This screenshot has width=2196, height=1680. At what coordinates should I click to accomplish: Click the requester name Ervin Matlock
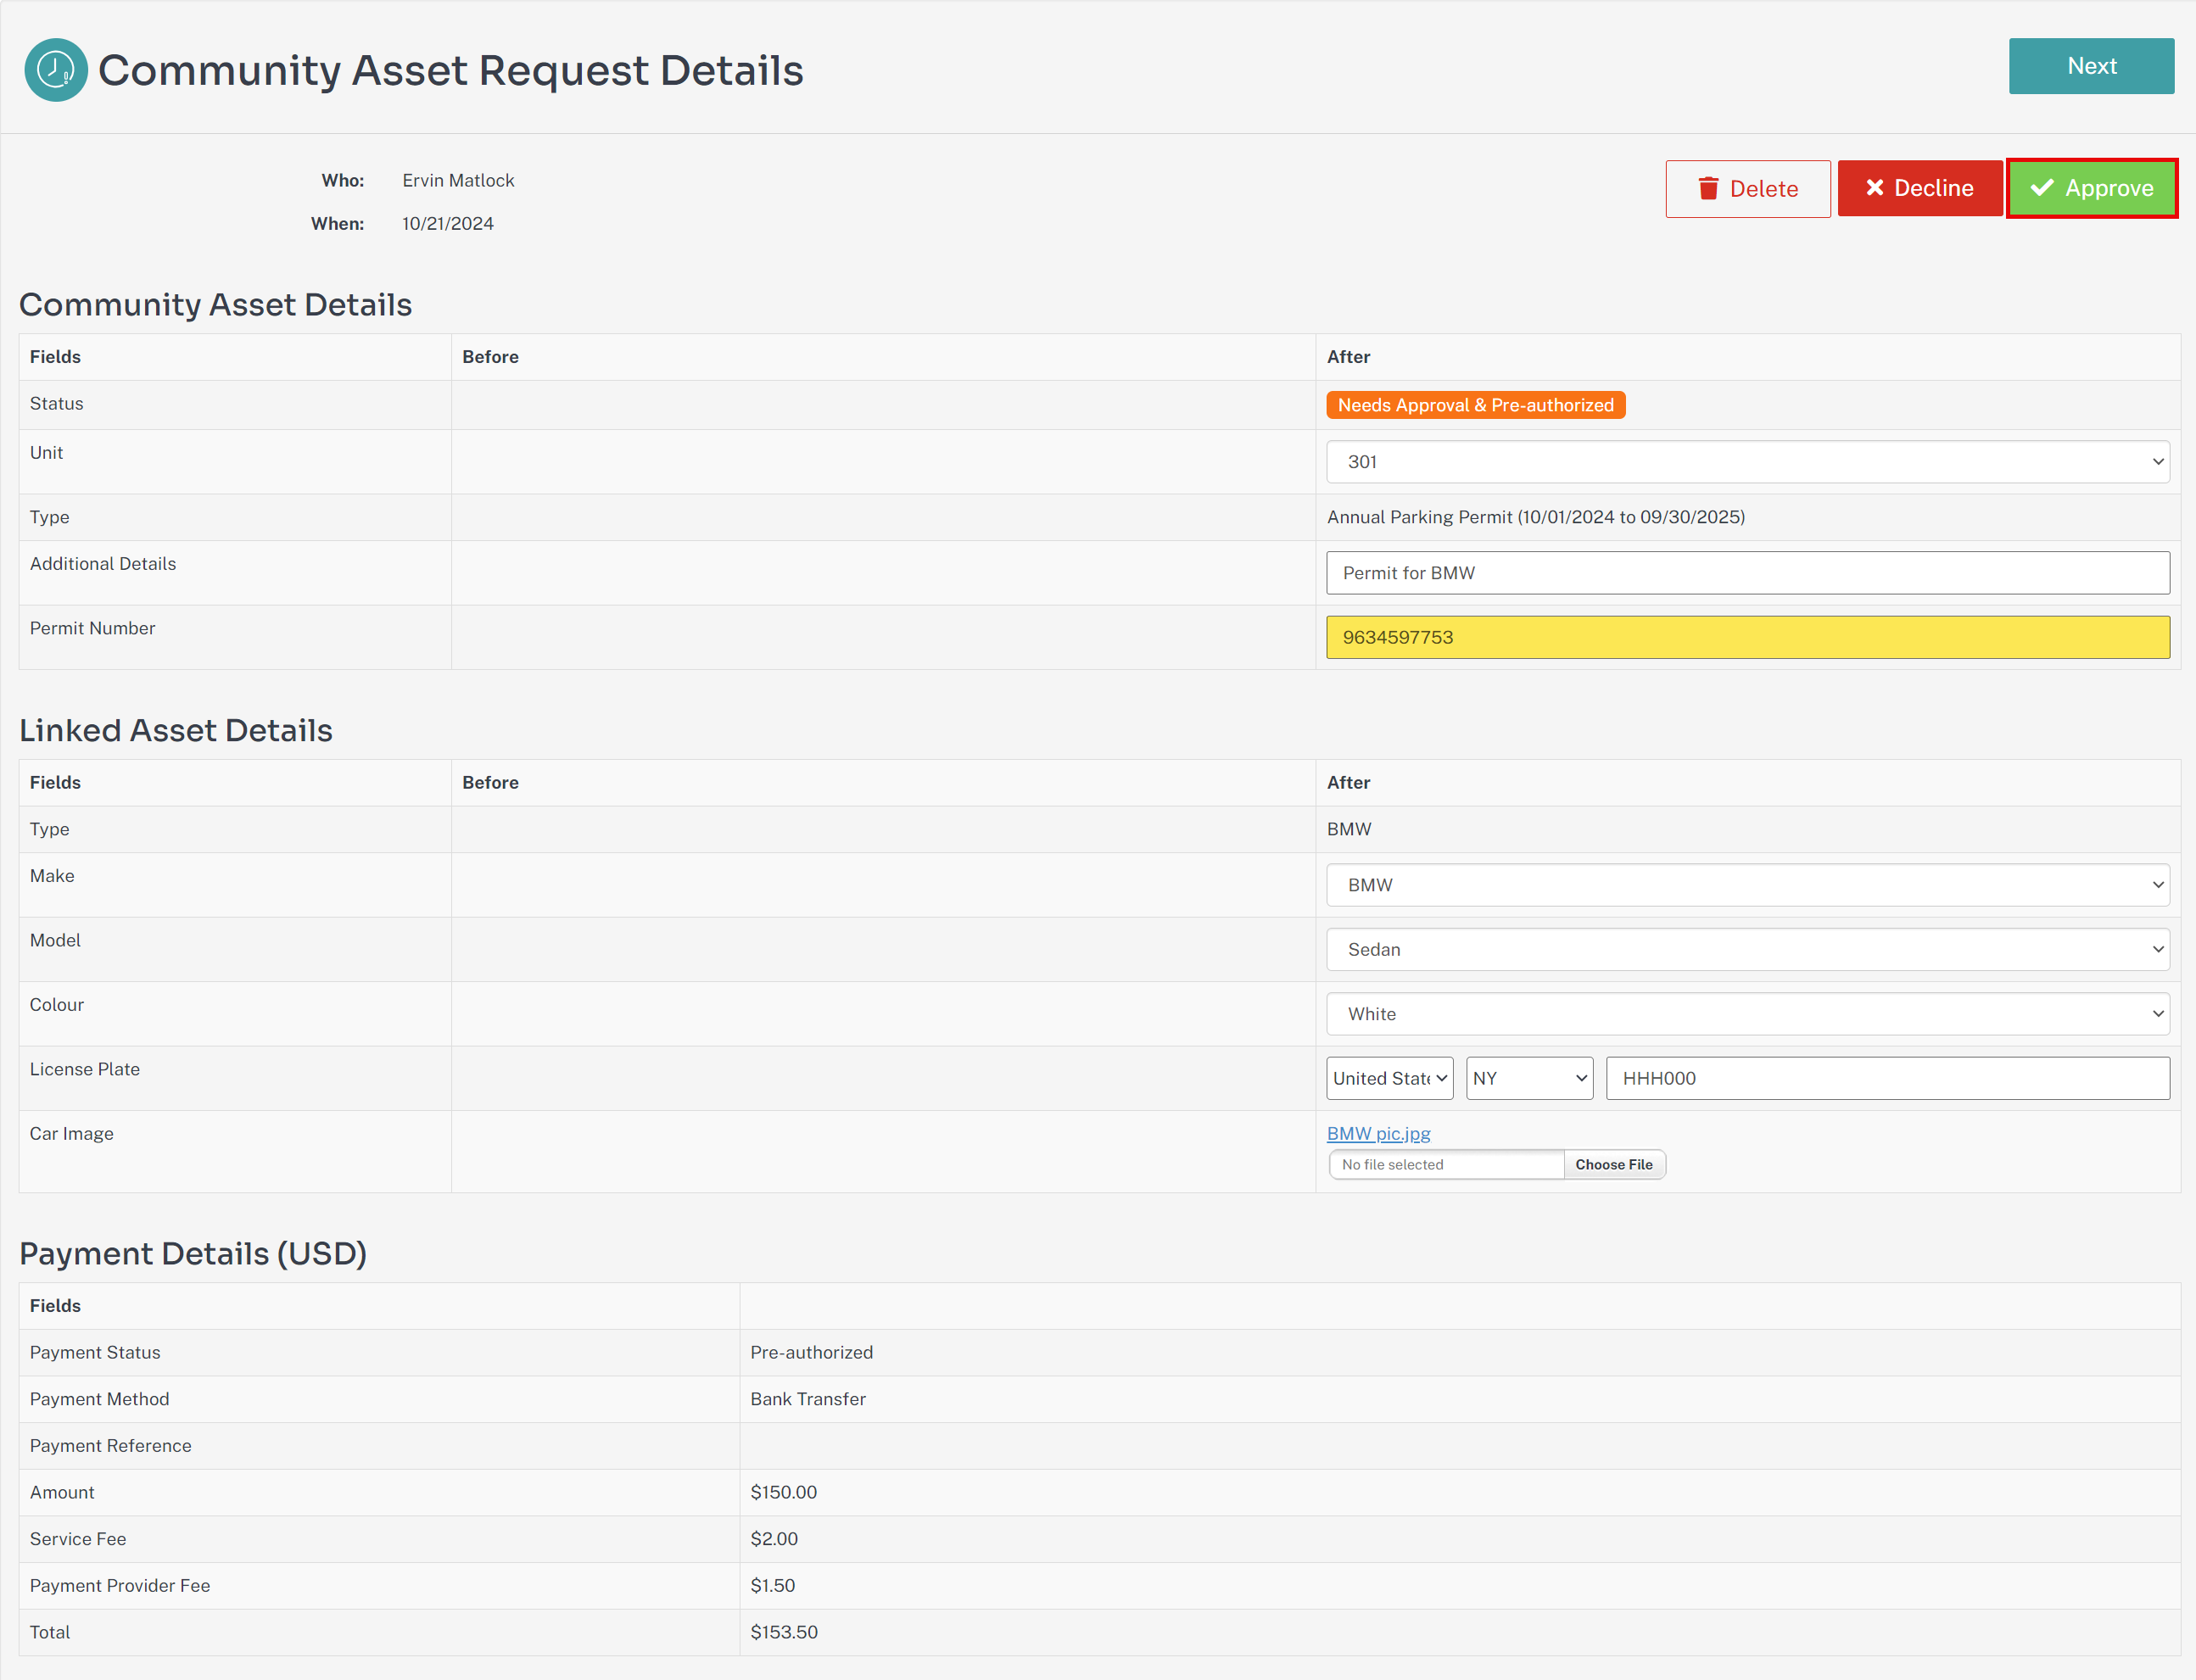(458, 180)
